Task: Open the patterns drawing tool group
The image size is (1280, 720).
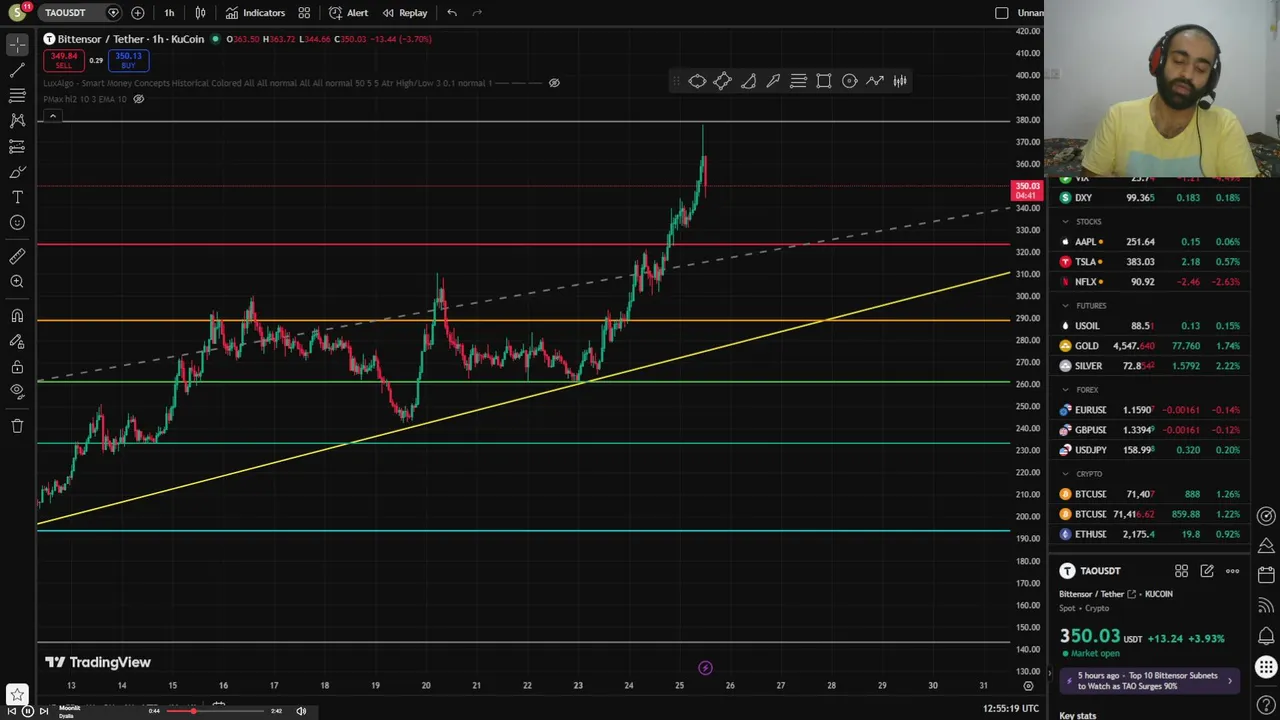Action: point(17,120)
